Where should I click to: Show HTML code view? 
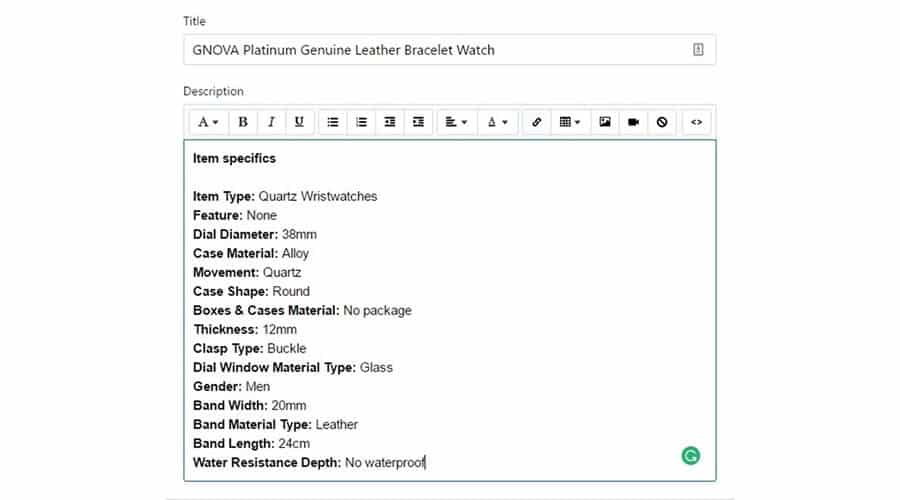click(696, 122)
